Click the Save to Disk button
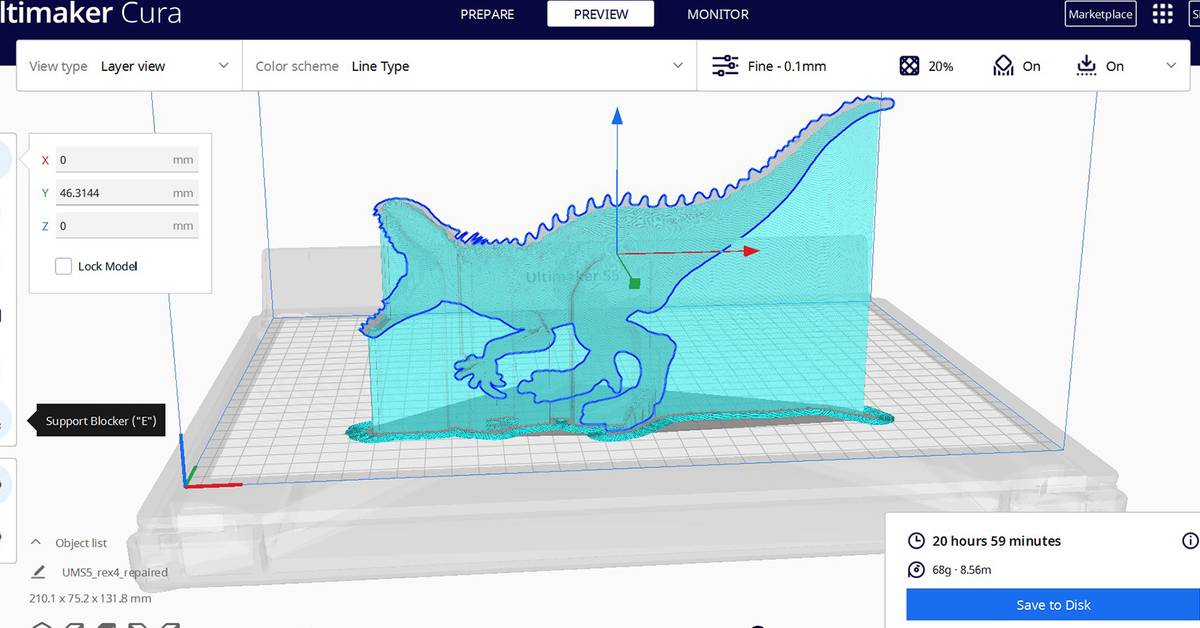1200x628 pixels. [1052, 605]
